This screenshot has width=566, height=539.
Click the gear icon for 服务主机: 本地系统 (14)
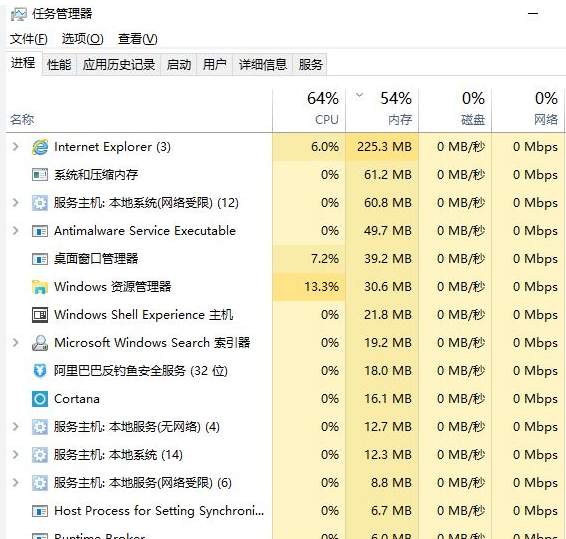pyautogui.click(x=40, y=455)
